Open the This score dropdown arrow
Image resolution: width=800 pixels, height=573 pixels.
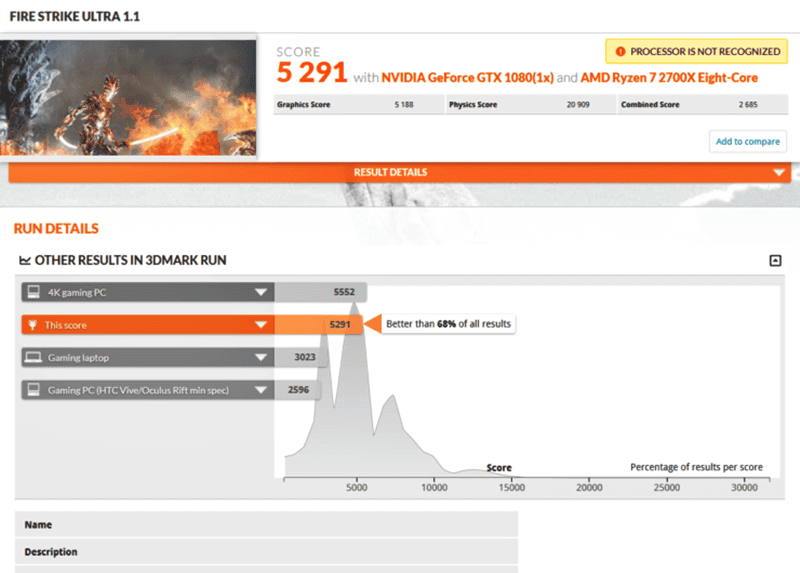point(261,325)
